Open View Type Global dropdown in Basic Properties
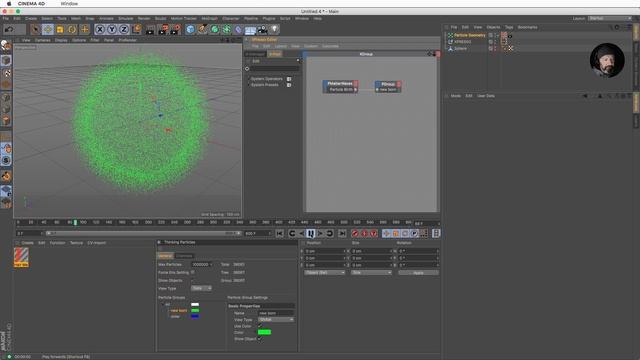640x360 pixels. click(276, 320)
